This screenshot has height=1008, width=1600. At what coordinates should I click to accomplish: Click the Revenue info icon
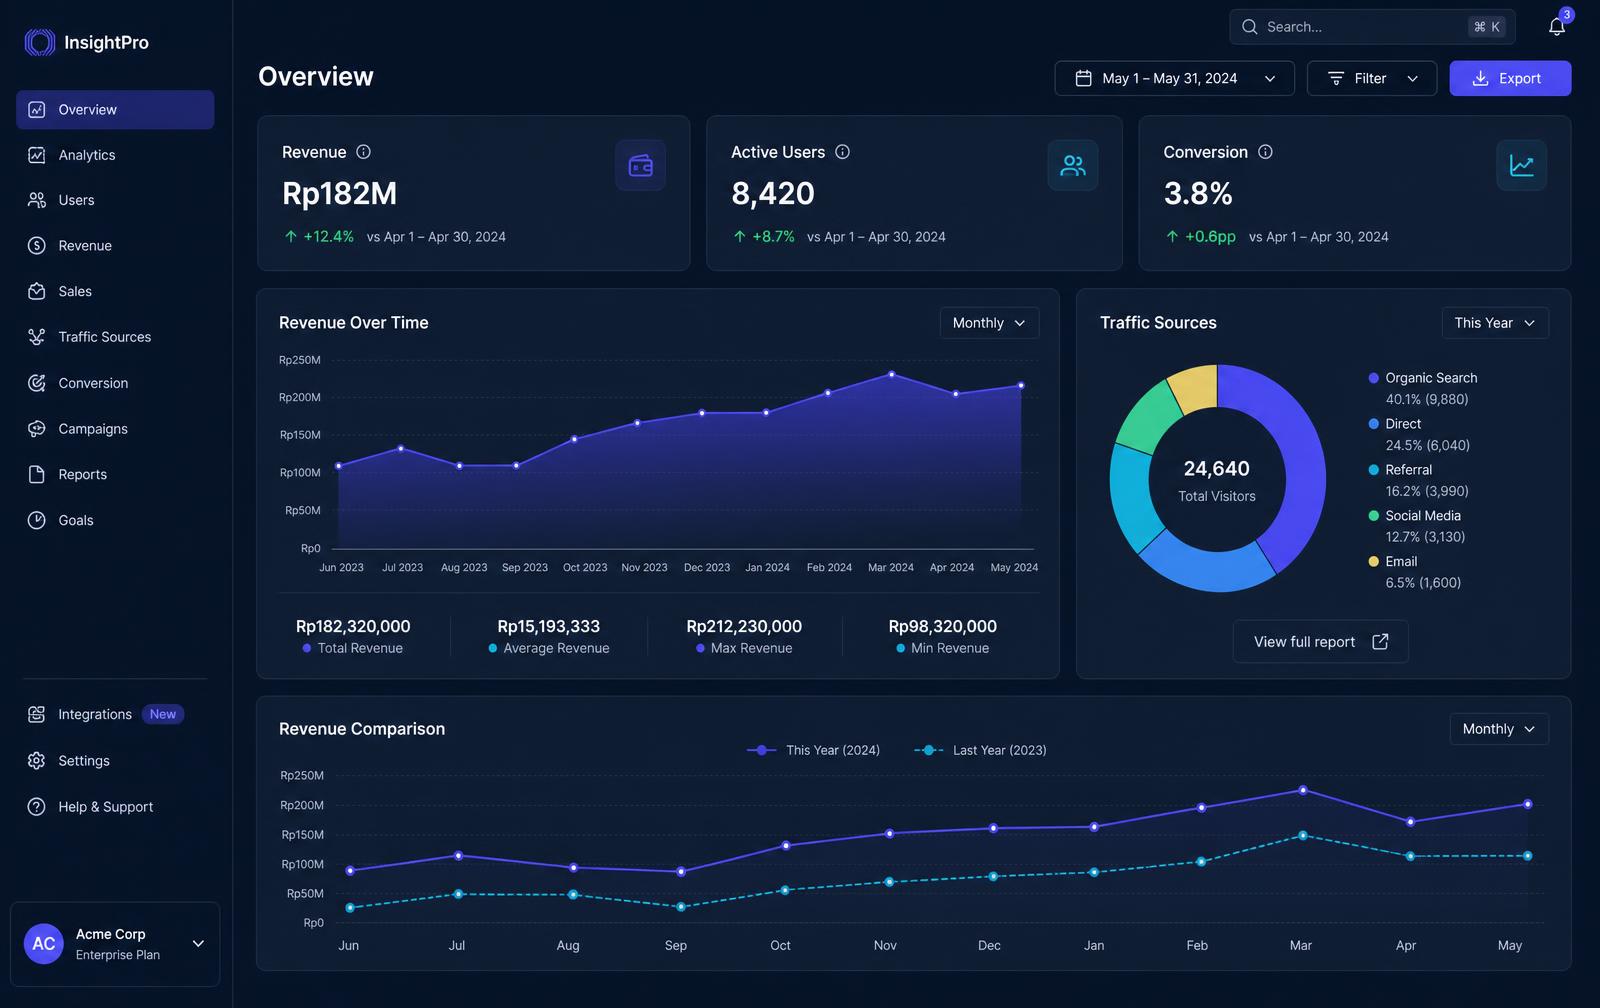point(364,152)
